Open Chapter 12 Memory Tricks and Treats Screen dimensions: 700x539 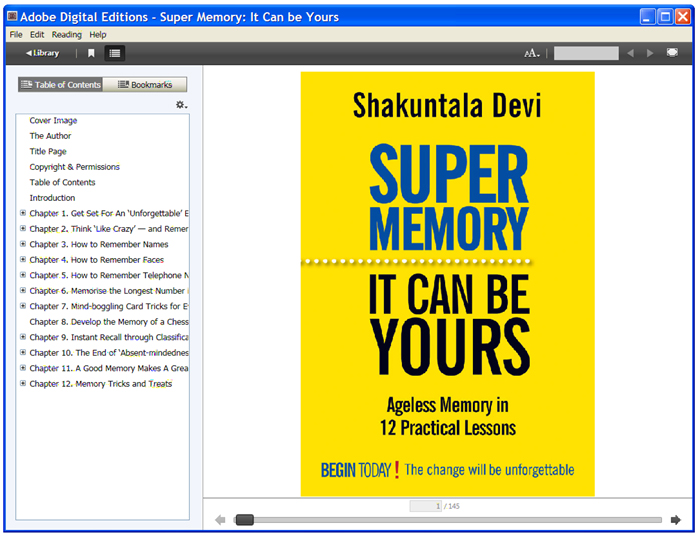(101, 384)
